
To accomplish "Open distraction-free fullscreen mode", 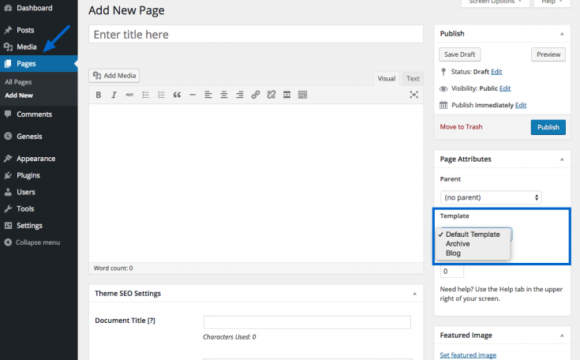I will pyautogui.click(x=414, y=95).
